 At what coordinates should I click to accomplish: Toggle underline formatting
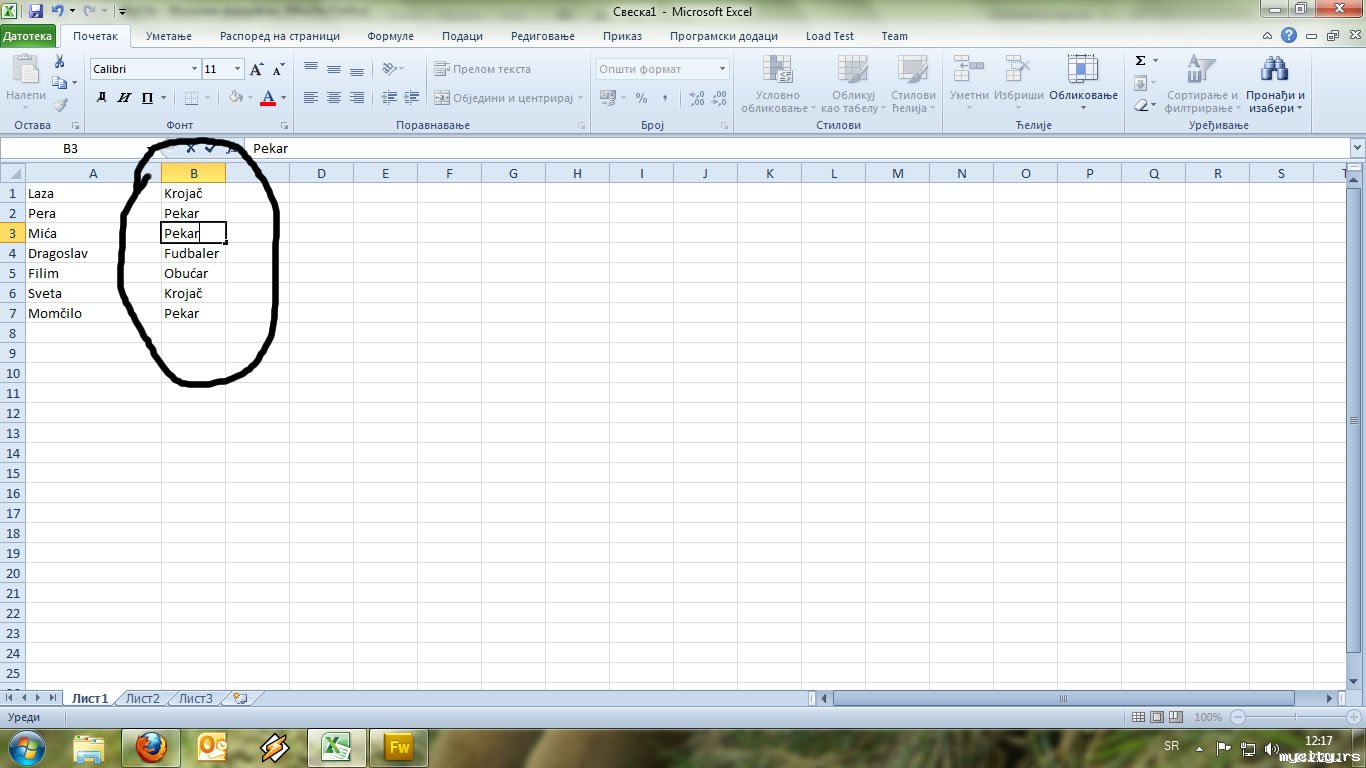147,98
